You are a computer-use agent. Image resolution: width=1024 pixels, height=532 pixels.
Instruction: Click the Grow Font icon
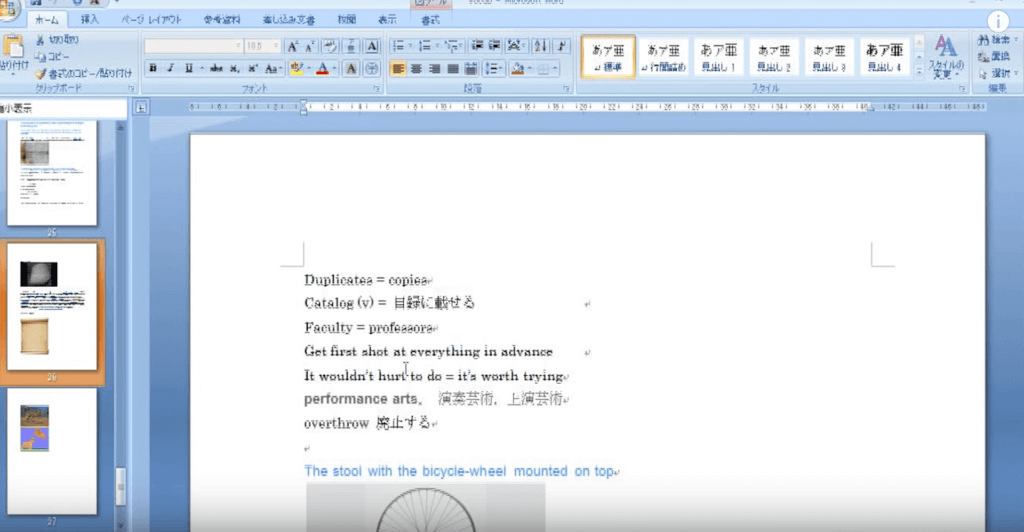pyautogui.click(x=293, y=46)
